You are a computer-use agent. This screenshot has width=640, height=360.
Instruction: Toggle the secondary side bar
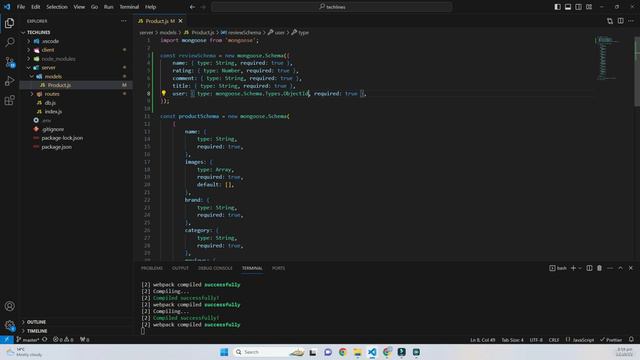[578, 7]
